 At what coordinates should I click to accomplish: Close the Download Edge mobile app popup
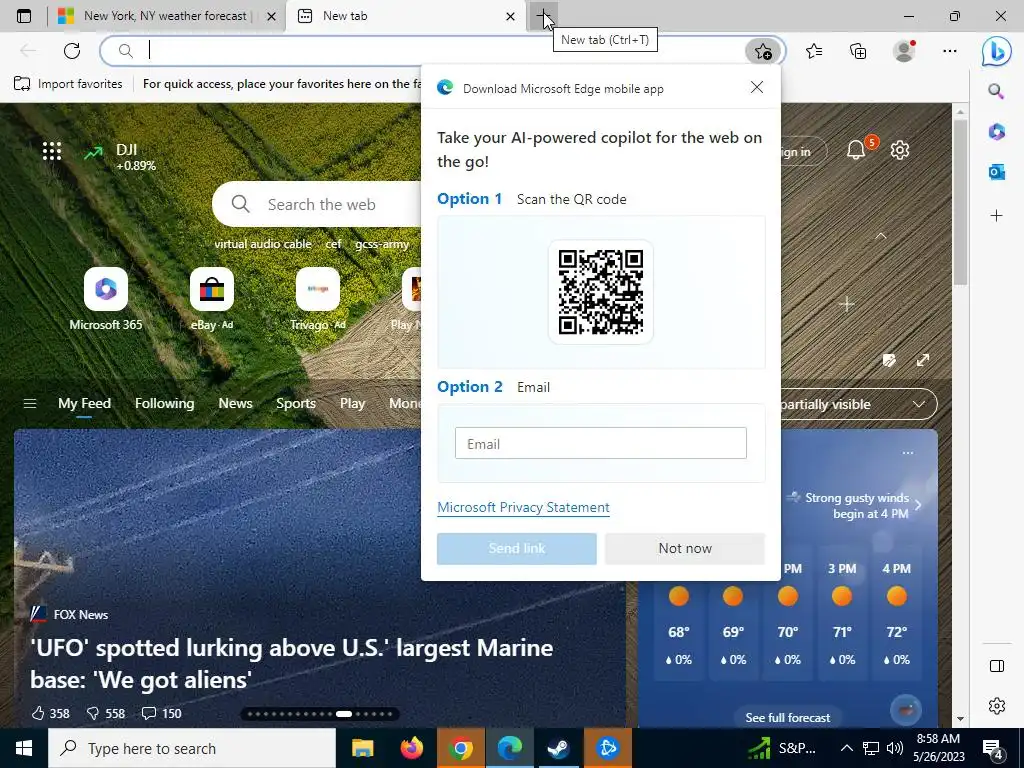[757, 88]
